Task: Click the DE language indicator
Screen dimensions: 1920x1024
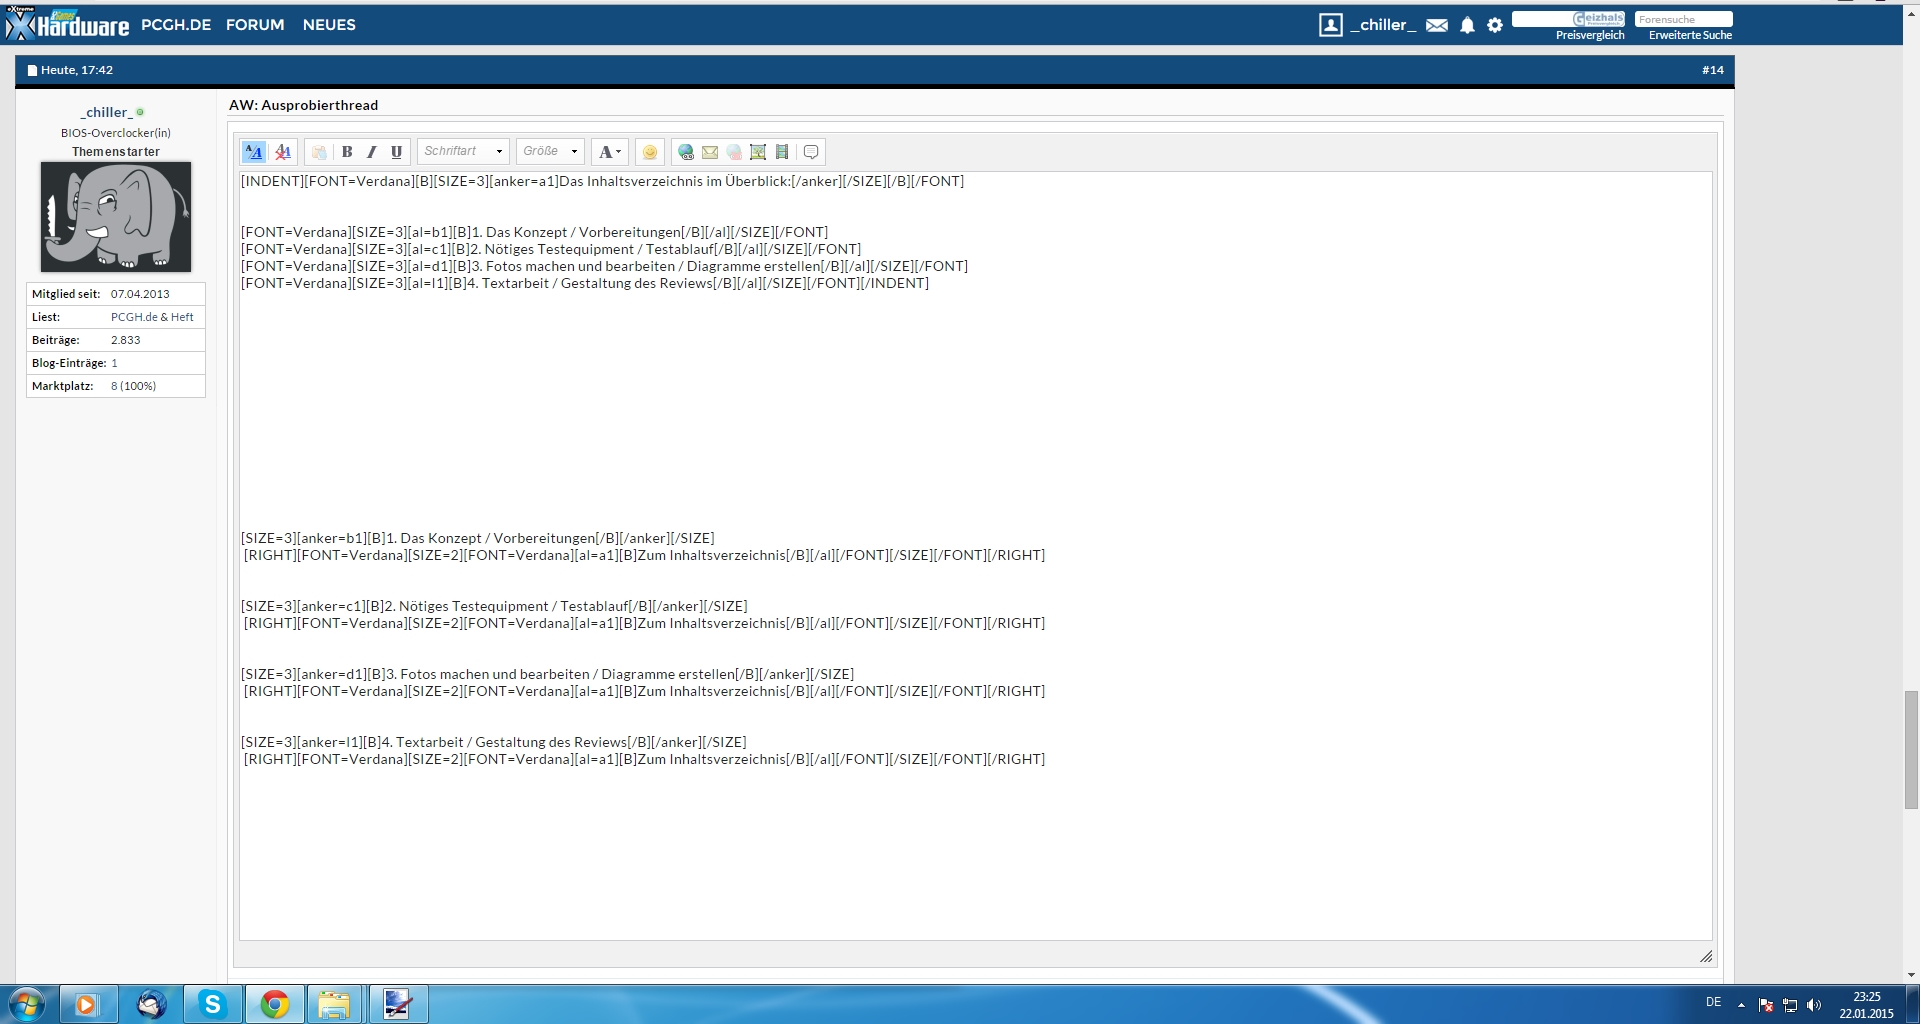Action: [1713, 1002]
